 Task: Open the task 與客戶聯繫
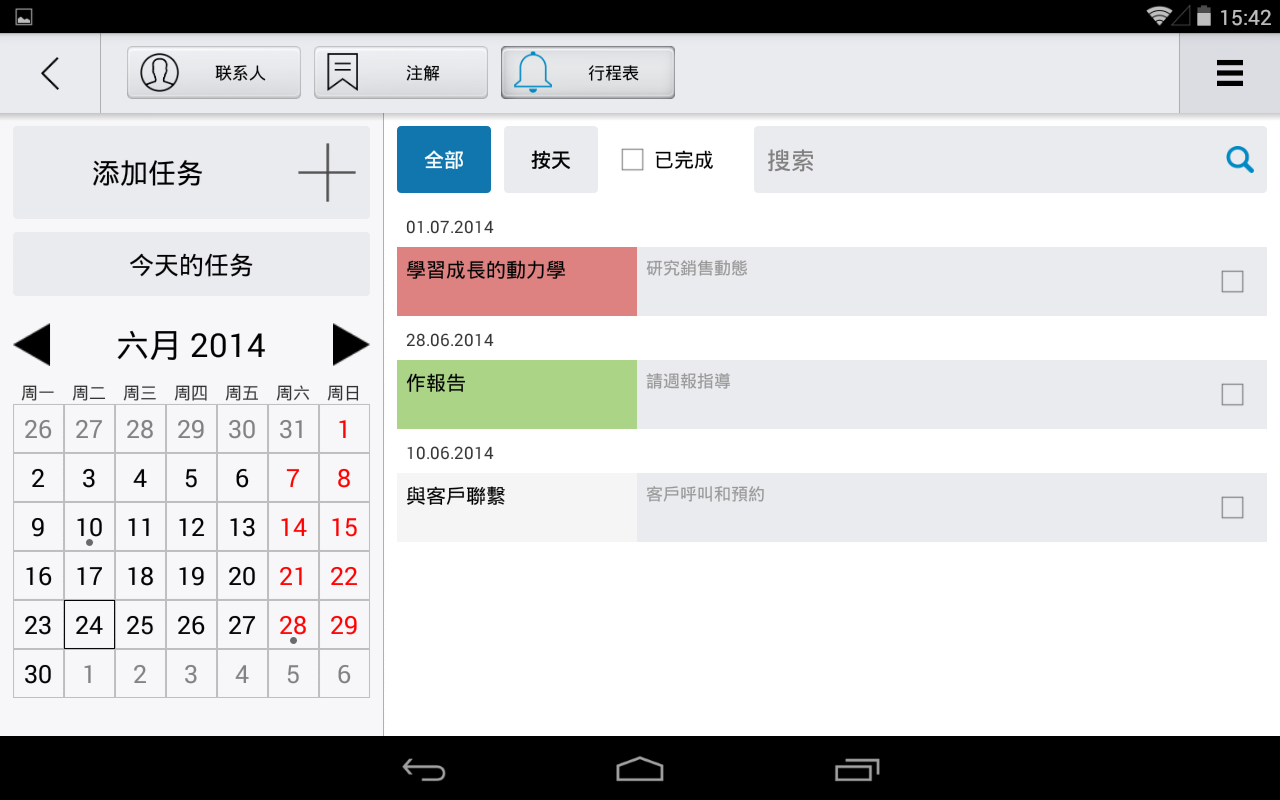pos(517,507)
